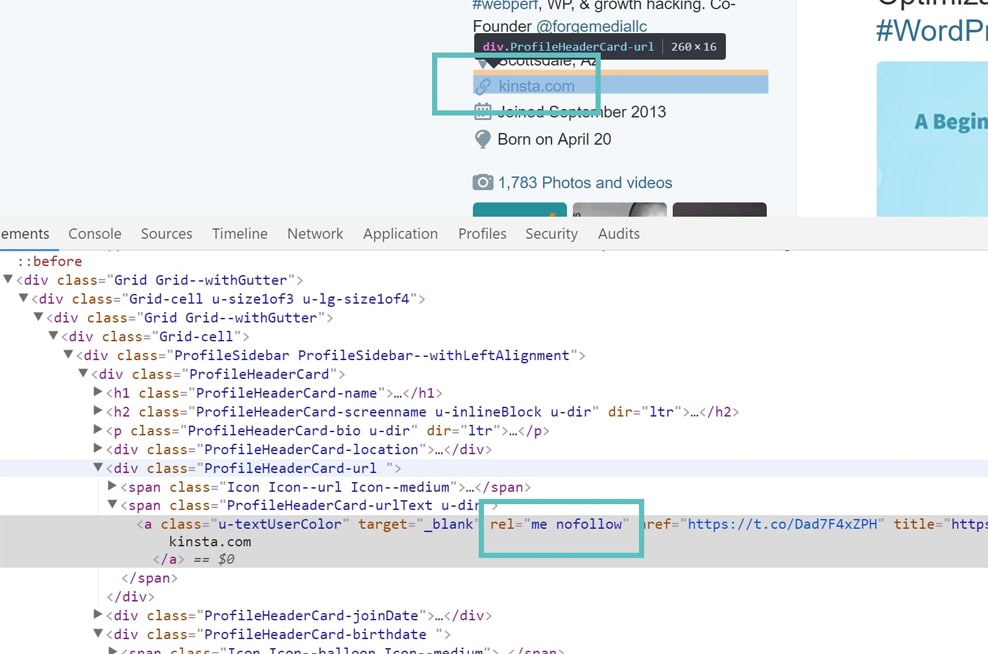This screenshot has width=988, height=654.
Task: Expand the ProfileHeaderCard-location div
Action: [x=98, y=449]
